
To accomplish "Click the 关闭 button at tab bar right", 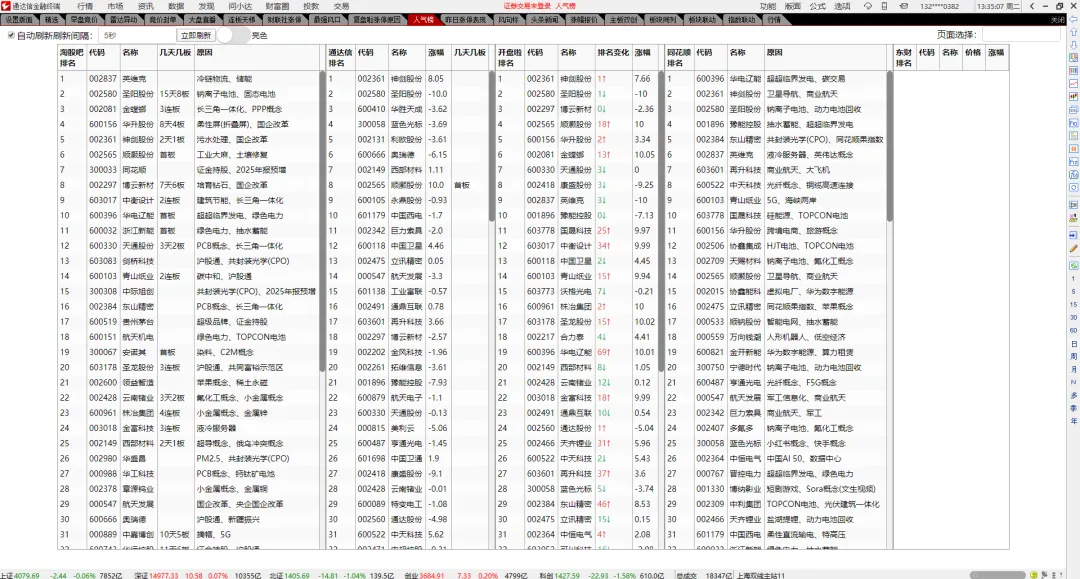I will tap(1057, 20).
